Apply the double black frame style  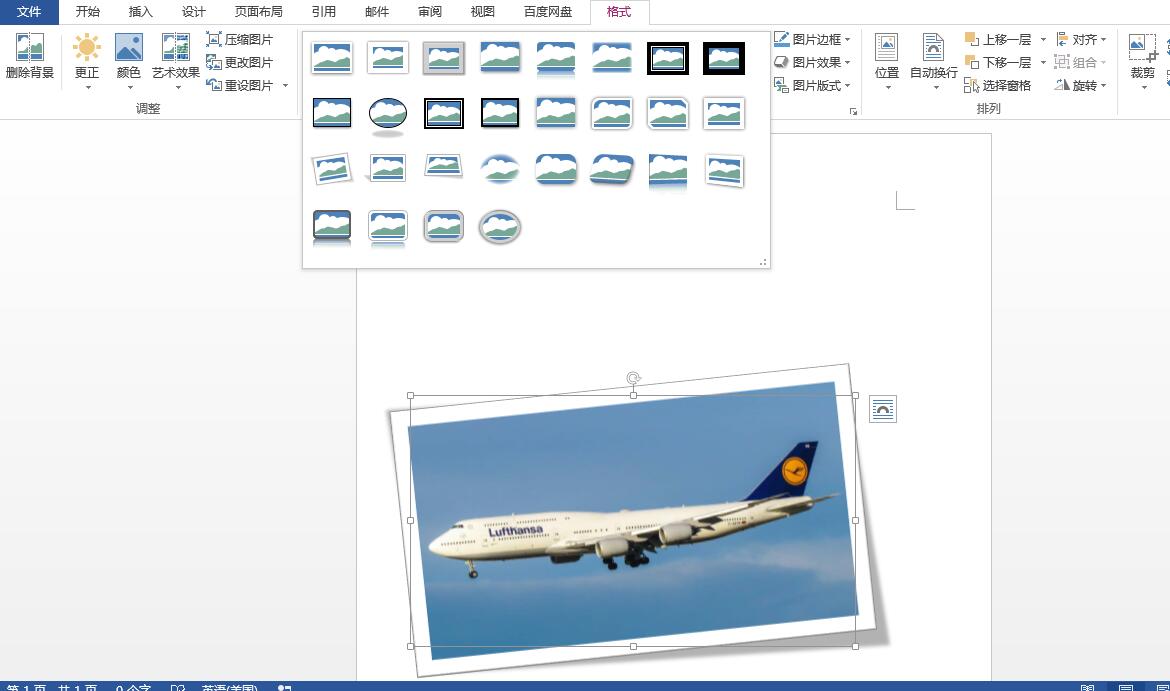pyautogui.click(x=668, y=58)
